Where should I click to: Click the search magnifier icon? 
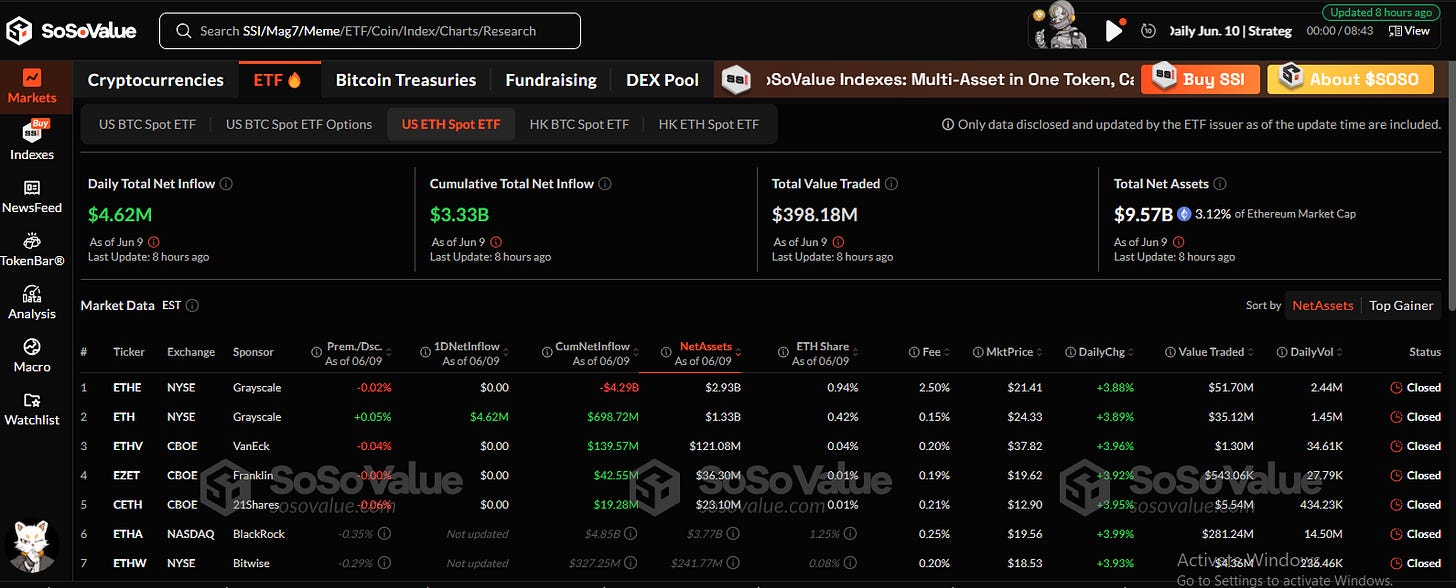point(184,31)
